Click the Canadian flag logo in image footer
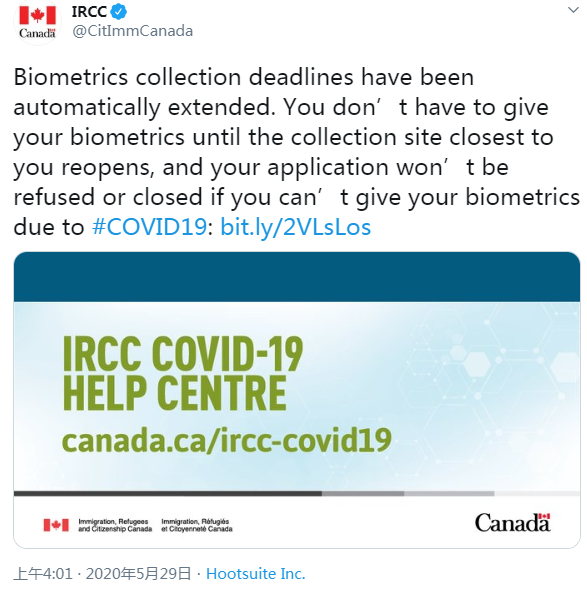 (56, 525)
